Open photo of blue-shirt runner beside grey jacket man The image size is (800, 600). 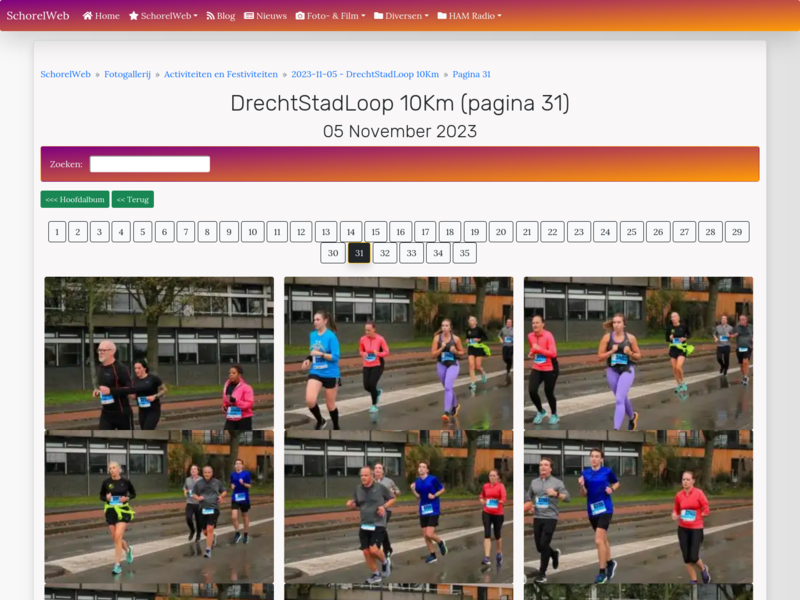click(x=638, y=507)
